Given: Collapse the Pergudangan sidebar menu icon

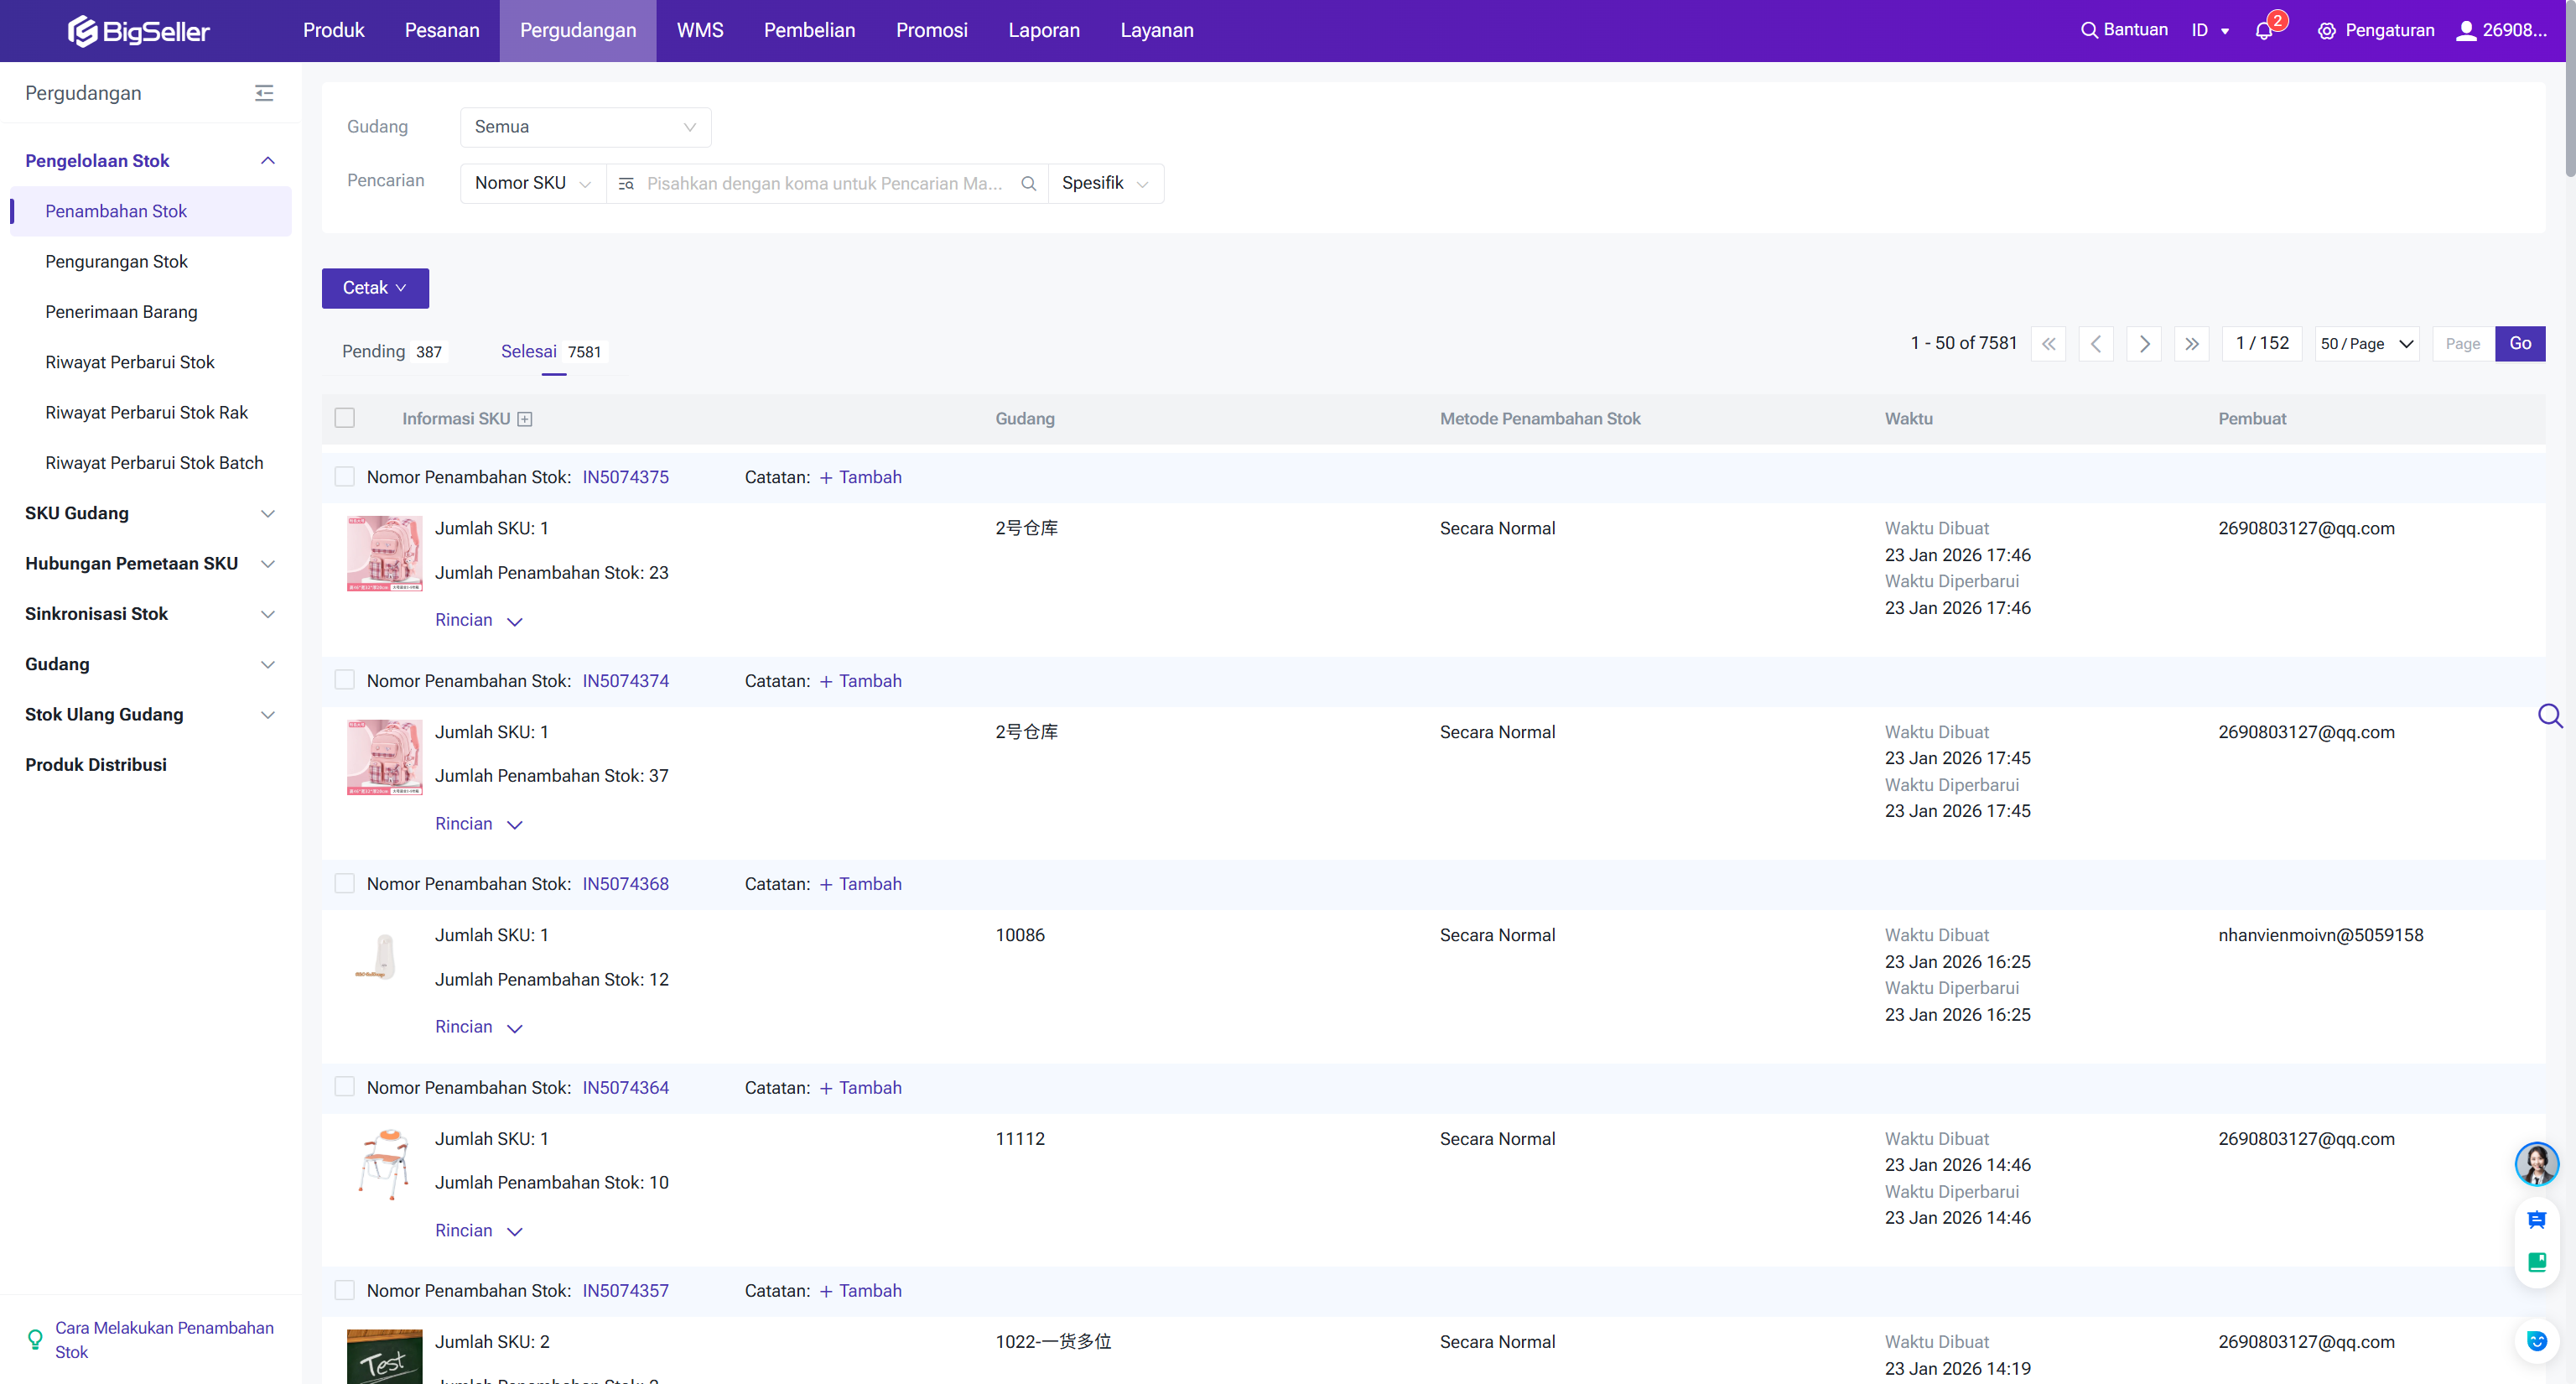Looking at the screenshot, I should (264, 93).
